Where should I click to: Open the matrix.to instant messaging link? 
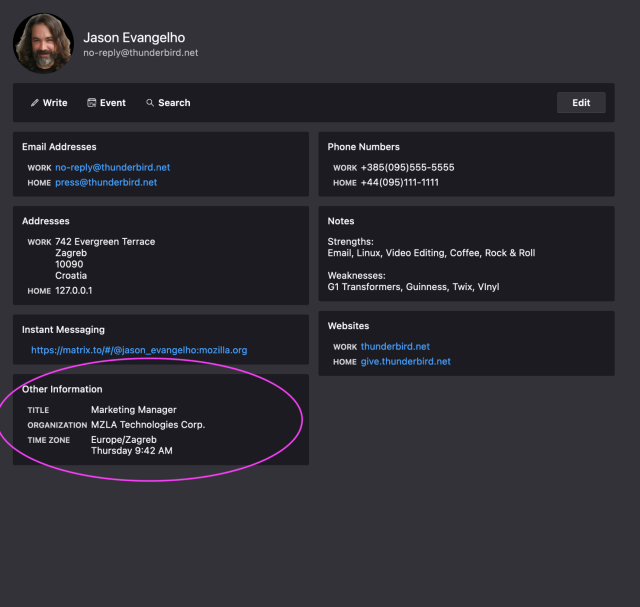tap(139, 351)
